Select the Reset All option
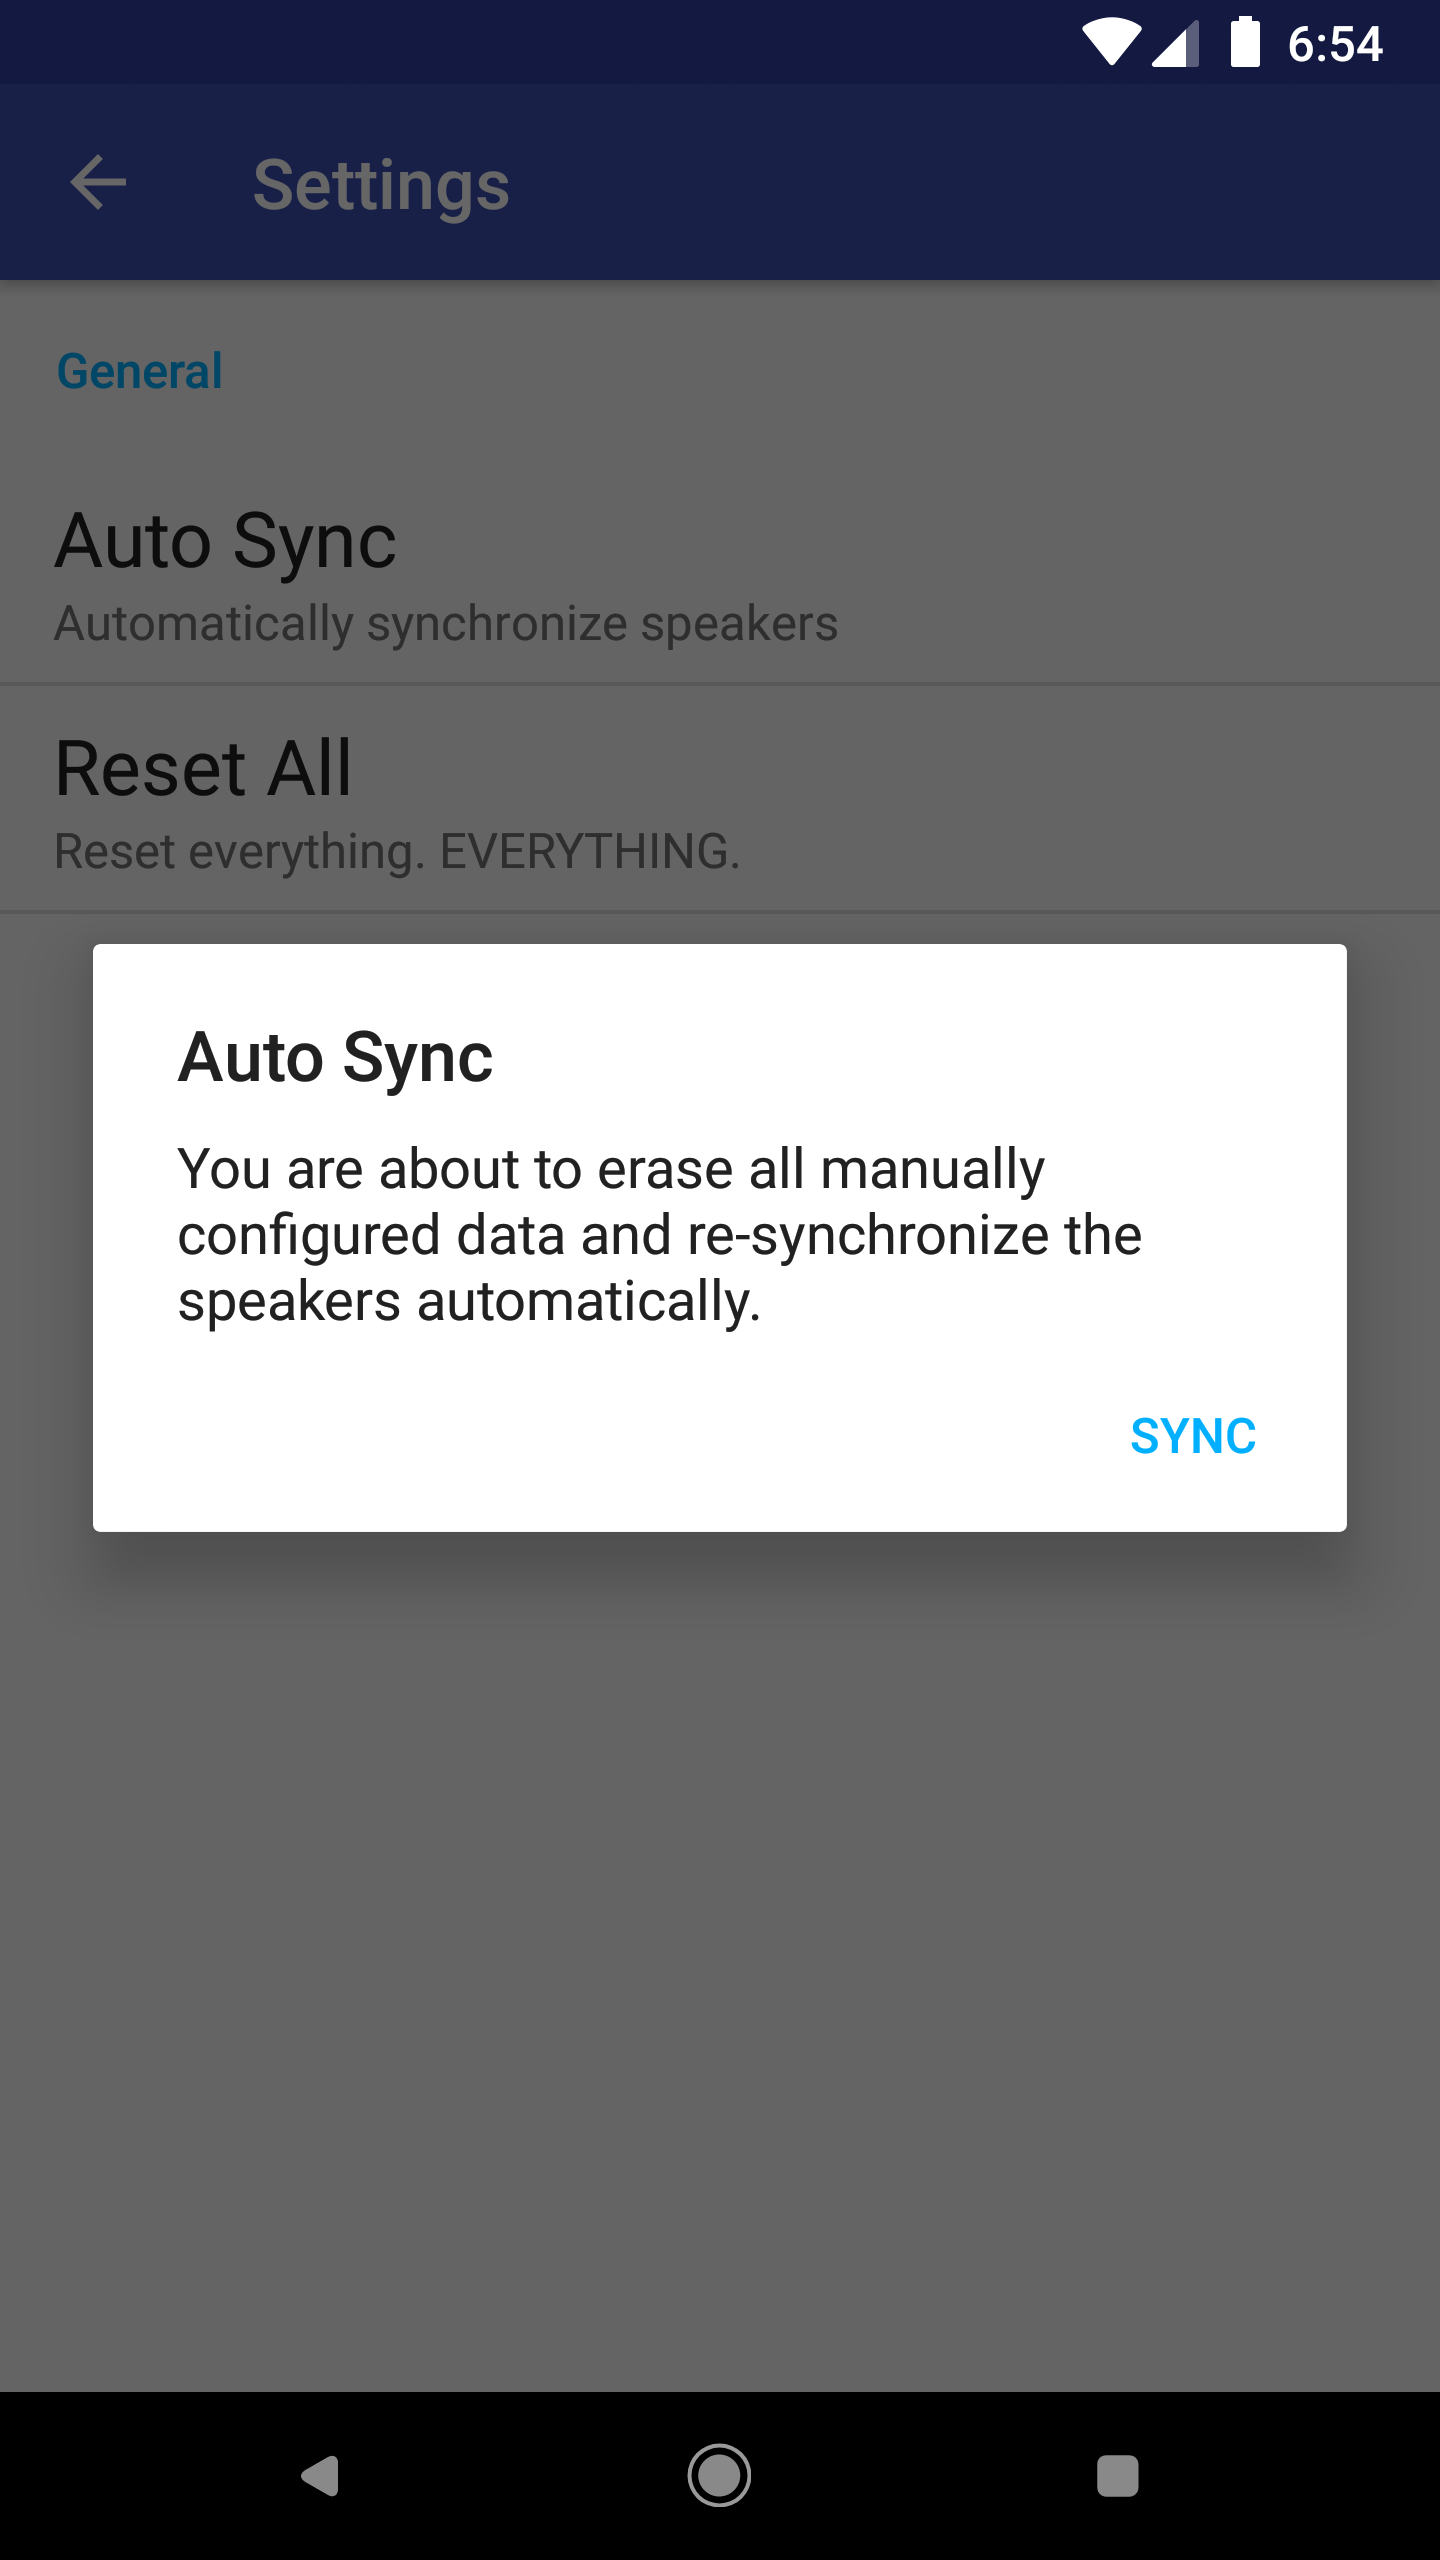1440x2560 pixels. tap(720, 799)
